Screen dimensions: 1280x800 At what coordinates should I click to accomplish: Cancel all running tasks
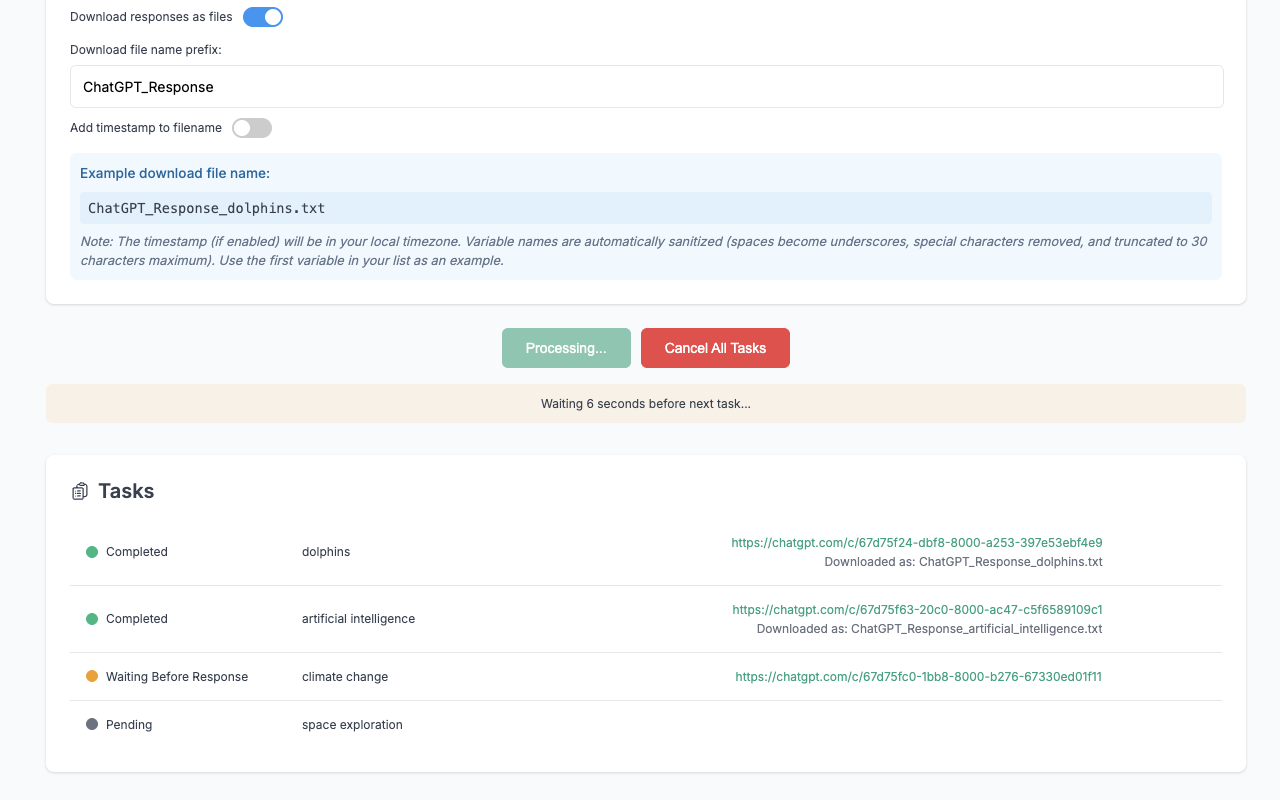[715, 348]
